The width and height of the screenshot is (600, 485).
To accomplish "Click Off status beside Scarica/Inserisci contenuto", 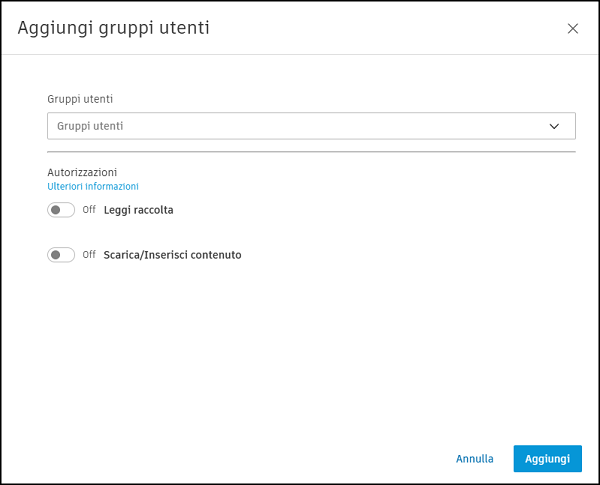I will (89, 255).
